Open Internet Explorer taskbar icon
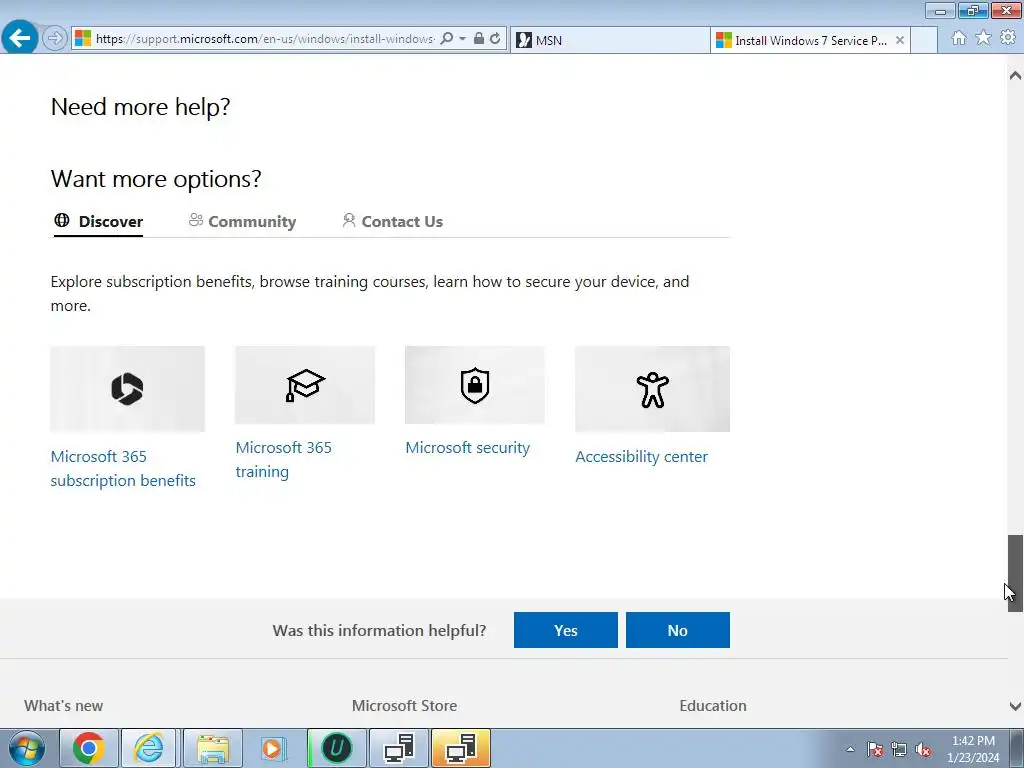Viewport: 1024px width, 768px height. pyautogui.click(x=150, y=748)
